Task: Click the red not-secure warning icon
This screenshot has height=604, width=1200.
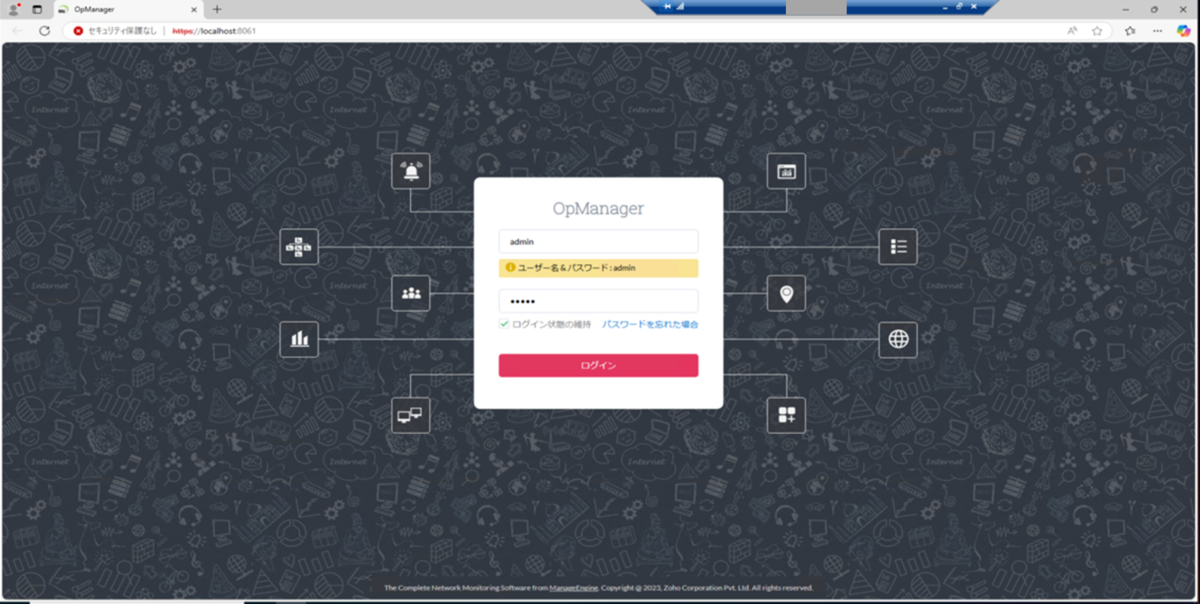Action: point(78,31)
